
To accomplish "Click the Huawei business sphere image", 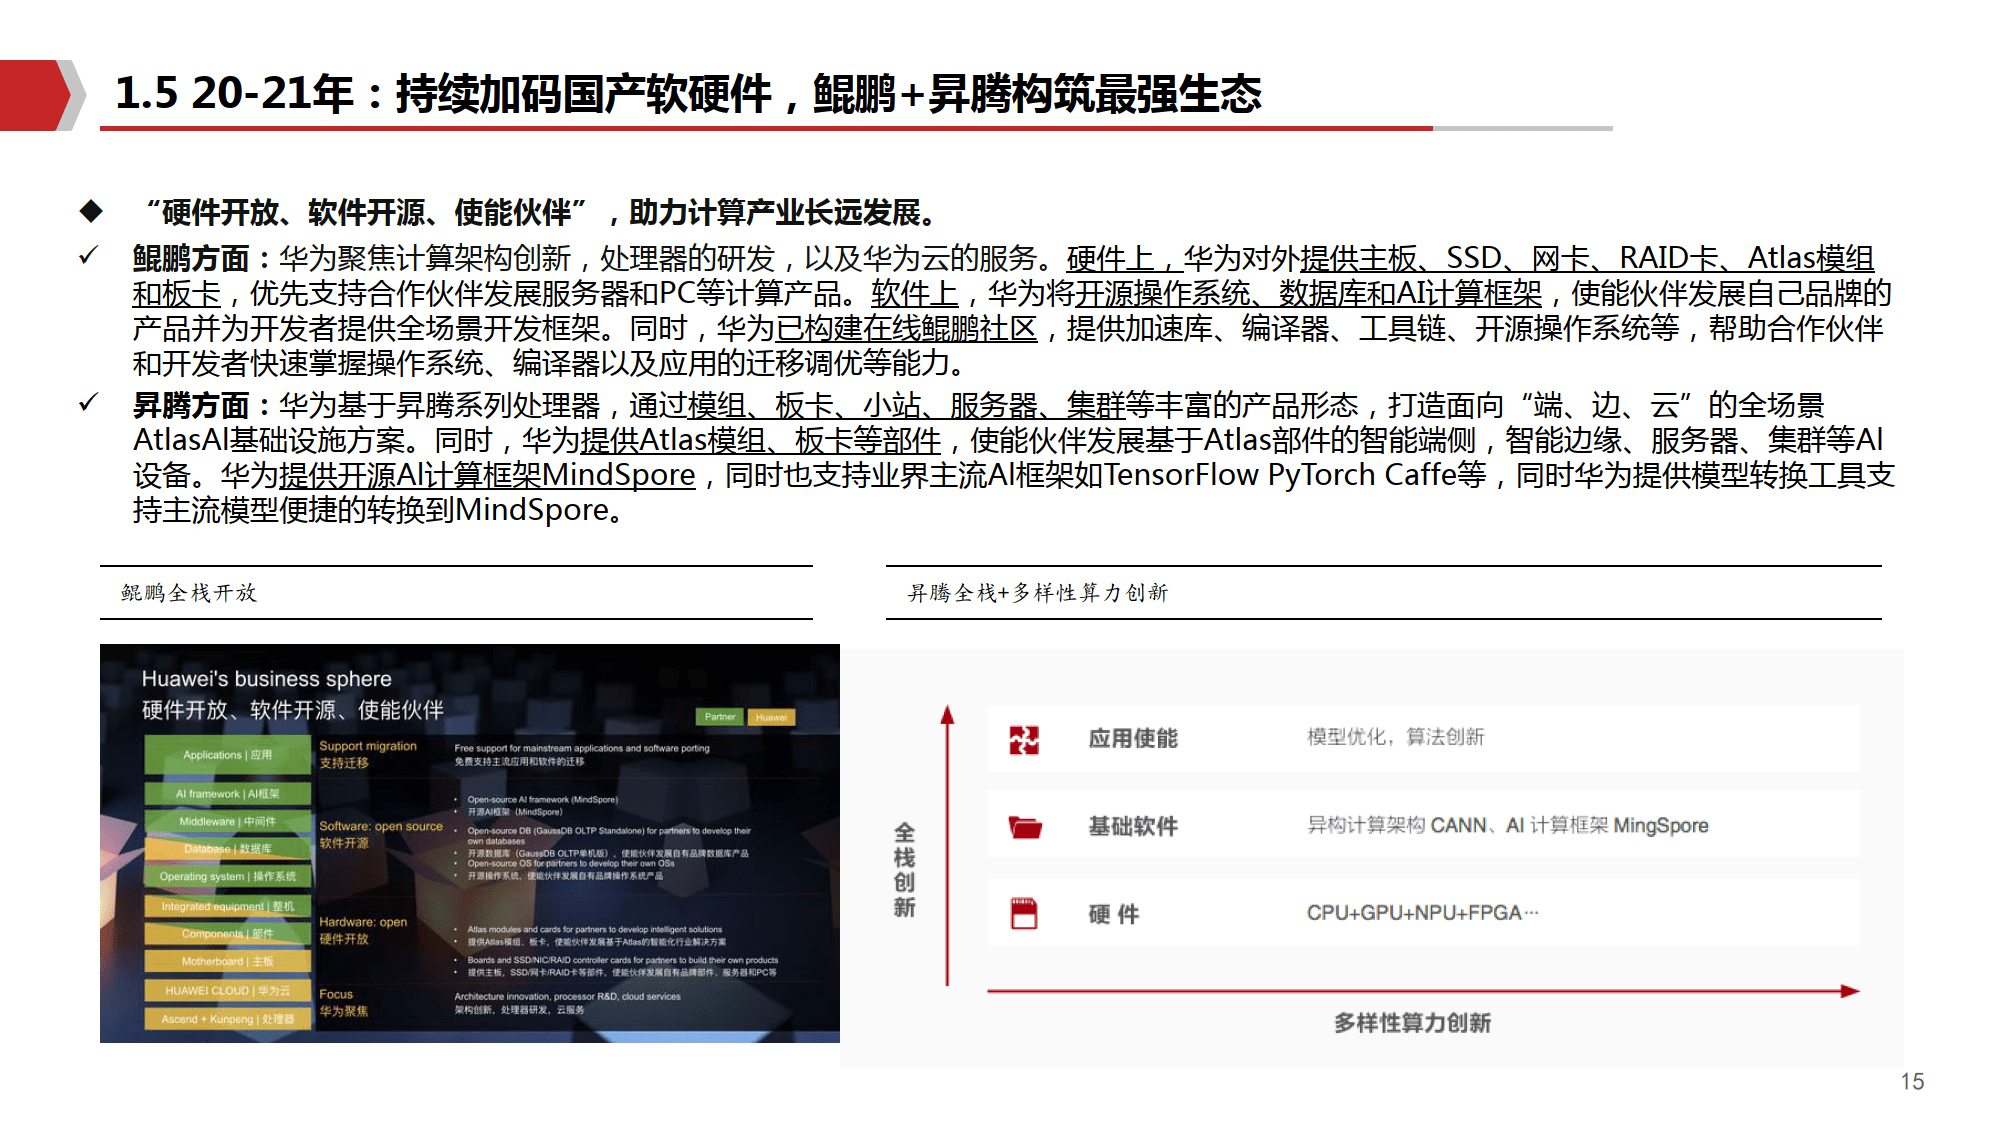I will pyautogui.click(x=470, y=844).
